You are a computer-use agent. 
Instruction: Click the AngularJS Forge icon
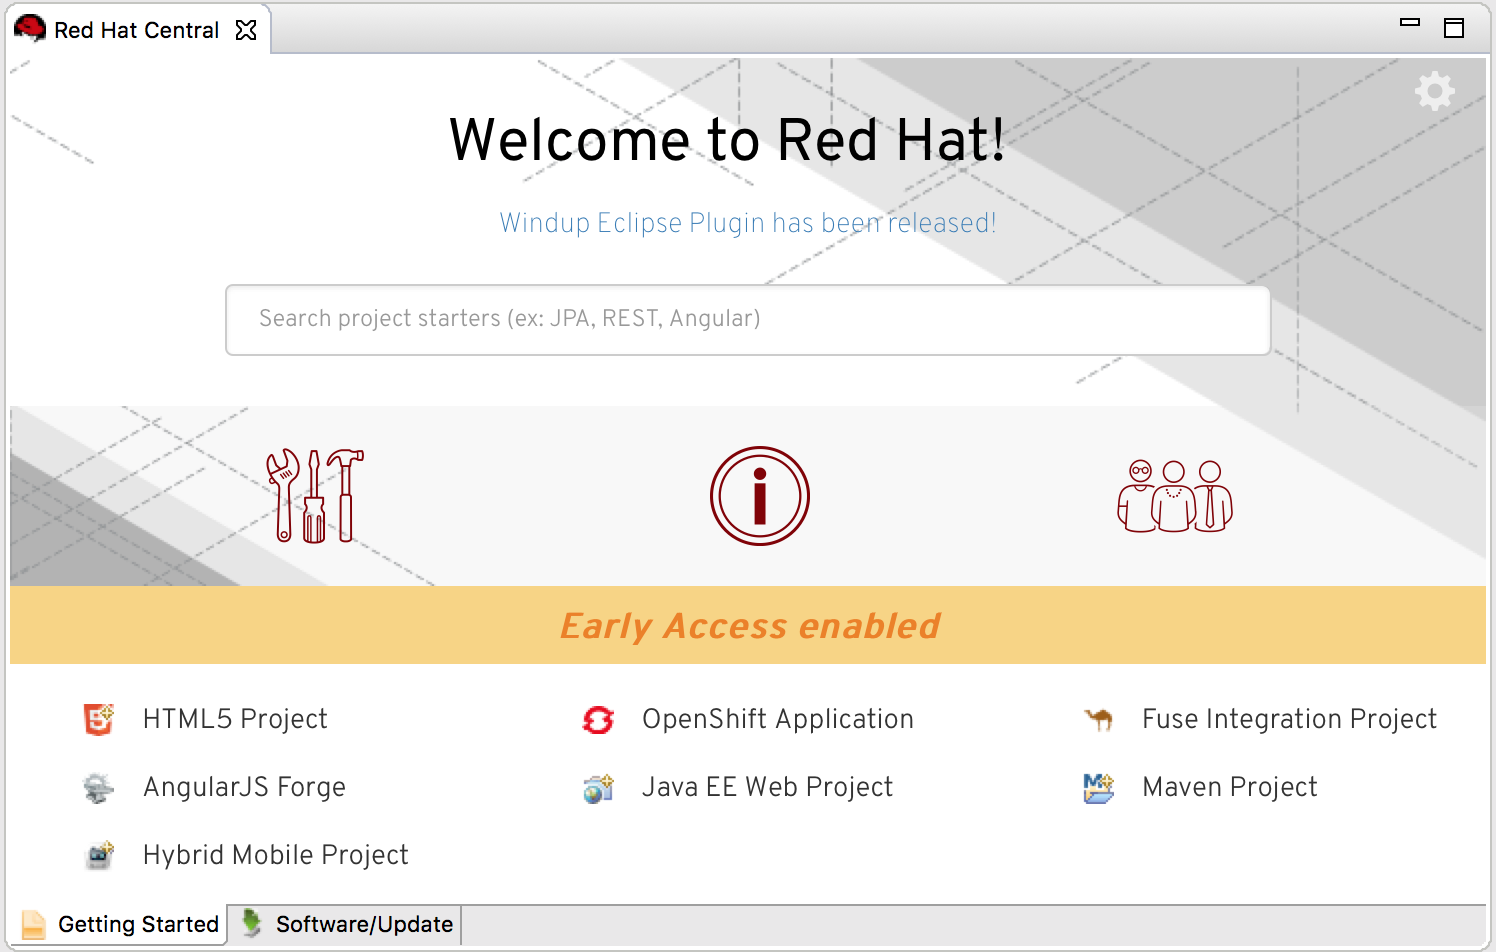point(98,788)
